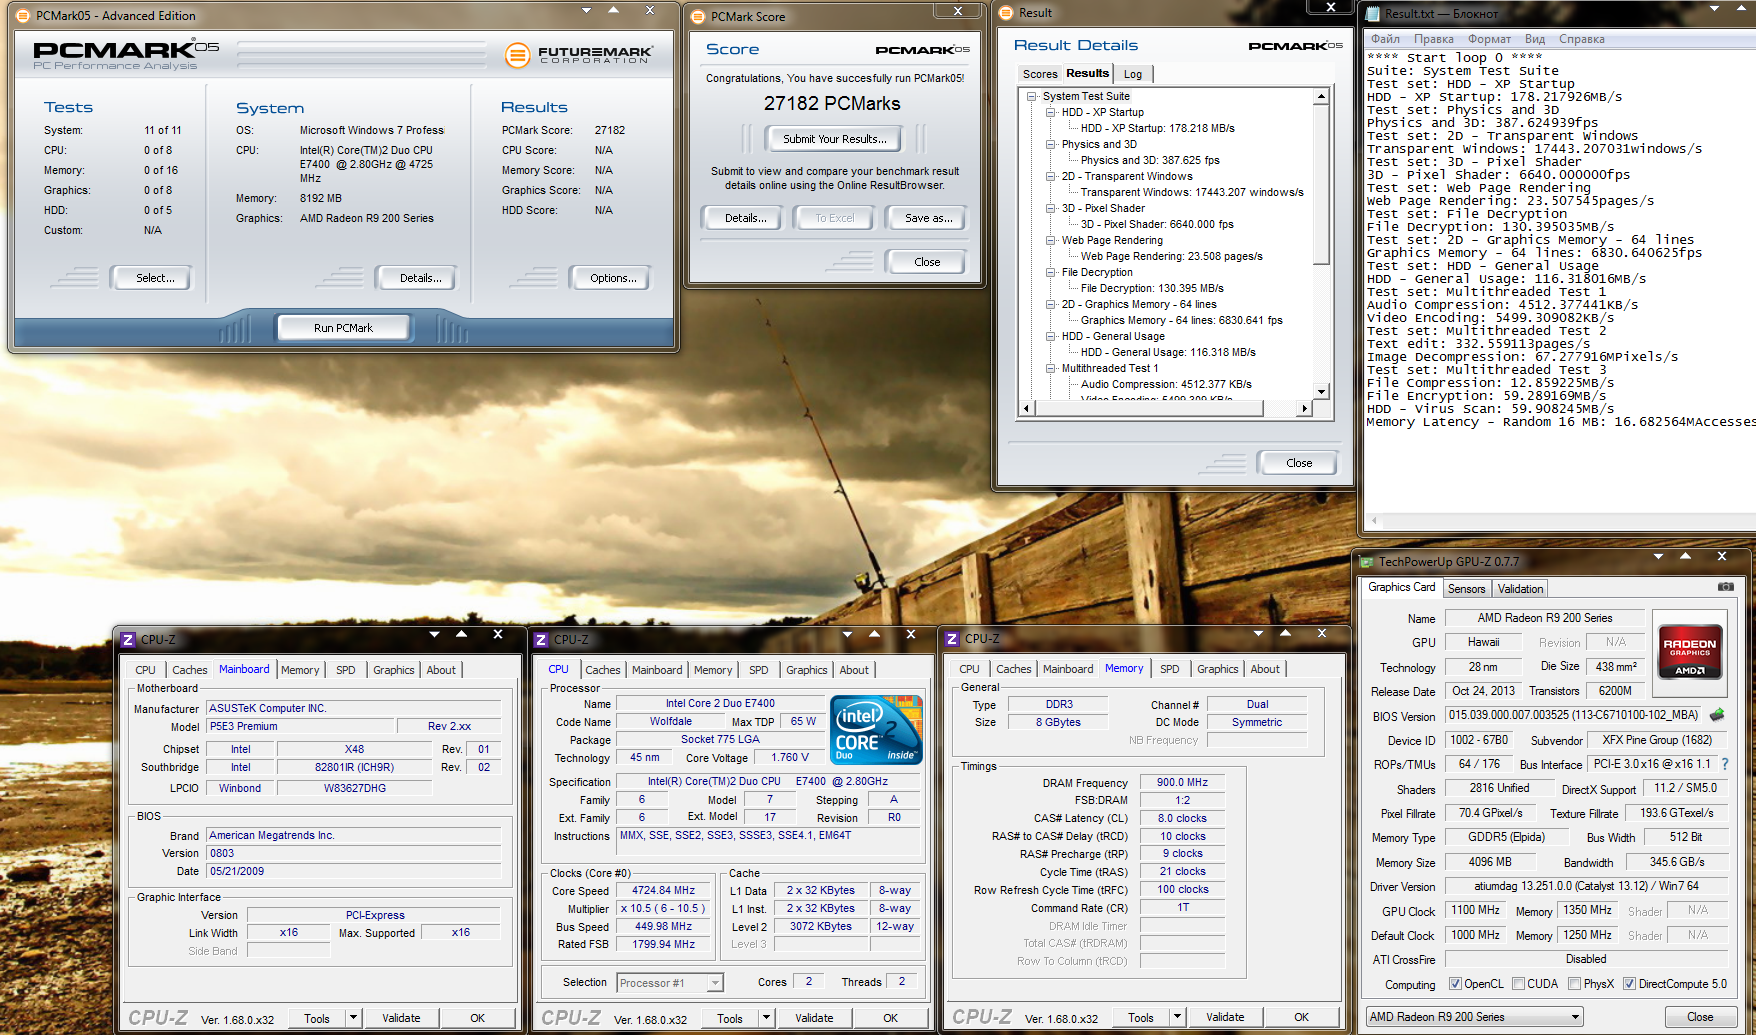Click the '27182 PCMarks' score text
Image resolution: width=1756 pixels, height=1035 pixels.
(832, 104)
